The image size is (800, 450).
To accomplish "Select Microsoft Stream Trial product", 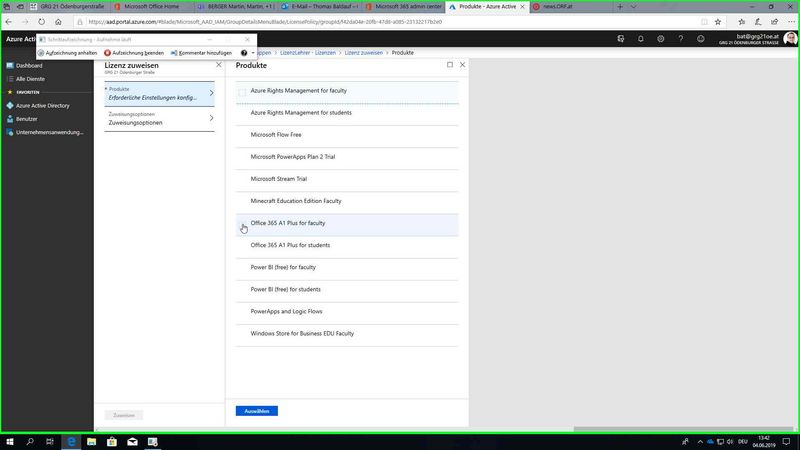I will 347,179.
